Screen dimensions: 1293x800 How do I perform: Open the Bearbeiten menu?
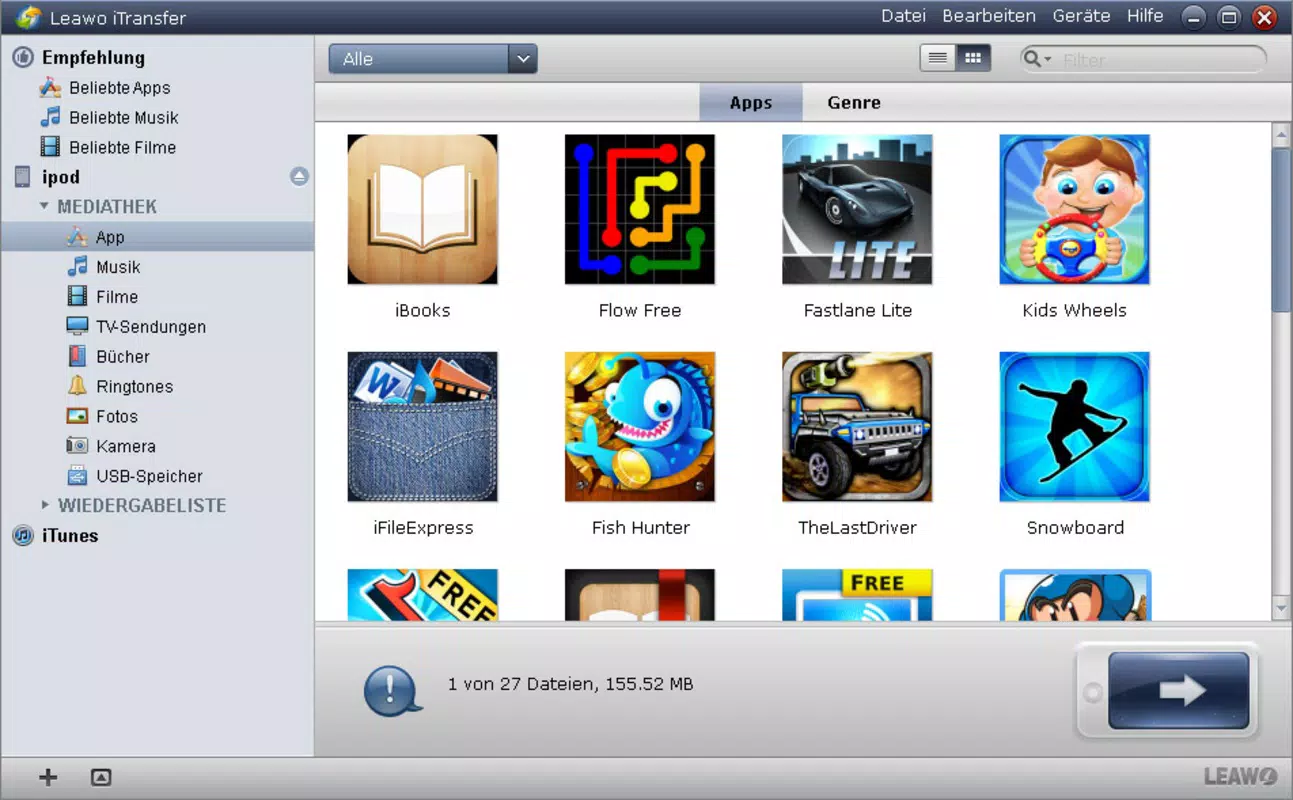click(989, 16)
